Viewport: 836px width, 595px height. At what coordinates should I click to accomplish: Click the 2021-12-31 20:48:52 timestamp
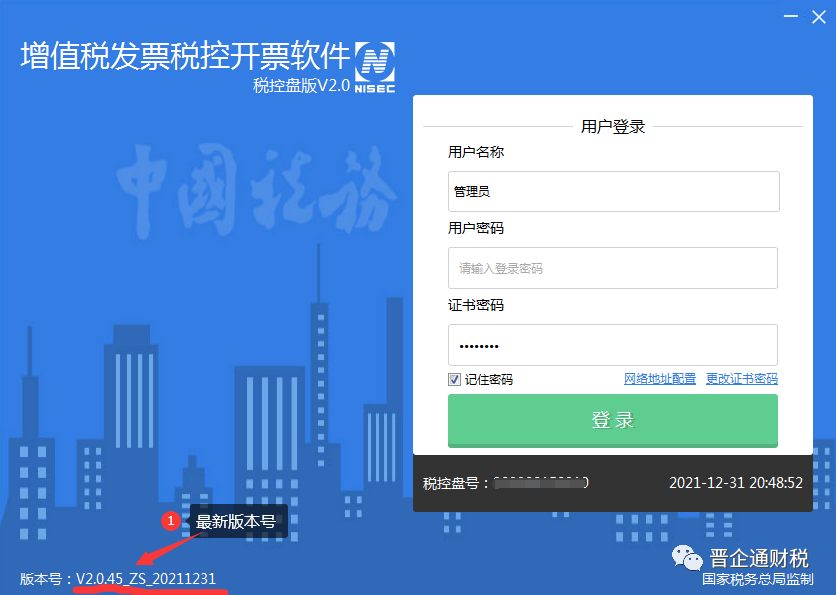[736, 483]
